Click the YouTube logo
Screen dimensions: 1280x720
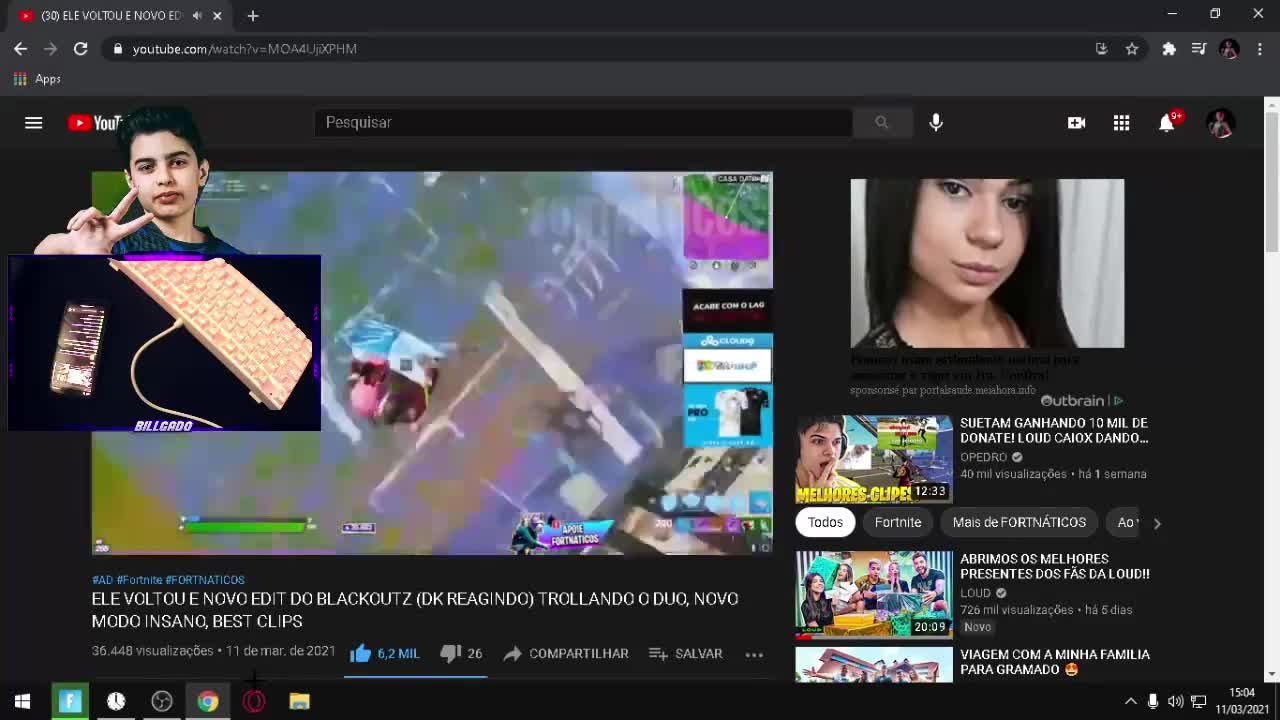95,123
